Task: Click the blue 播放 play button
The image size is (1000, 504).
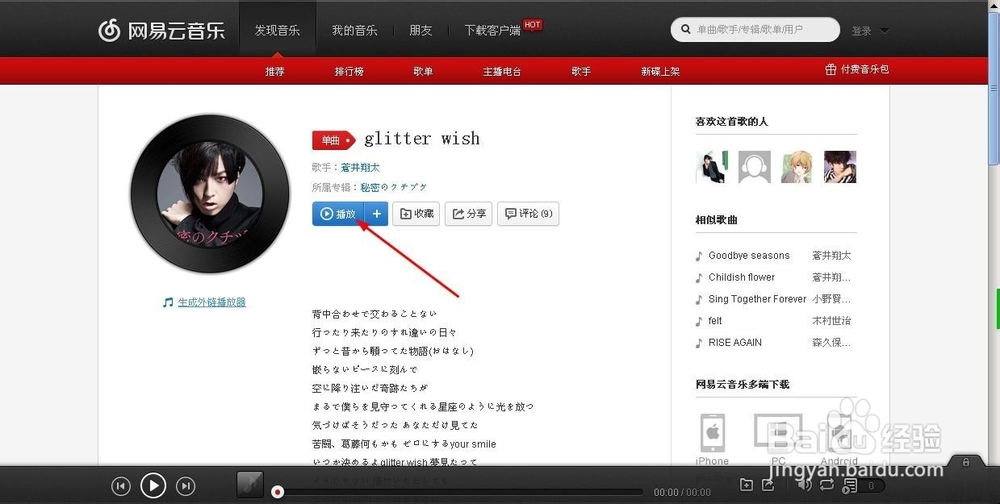Action: [x=338, y=214]
